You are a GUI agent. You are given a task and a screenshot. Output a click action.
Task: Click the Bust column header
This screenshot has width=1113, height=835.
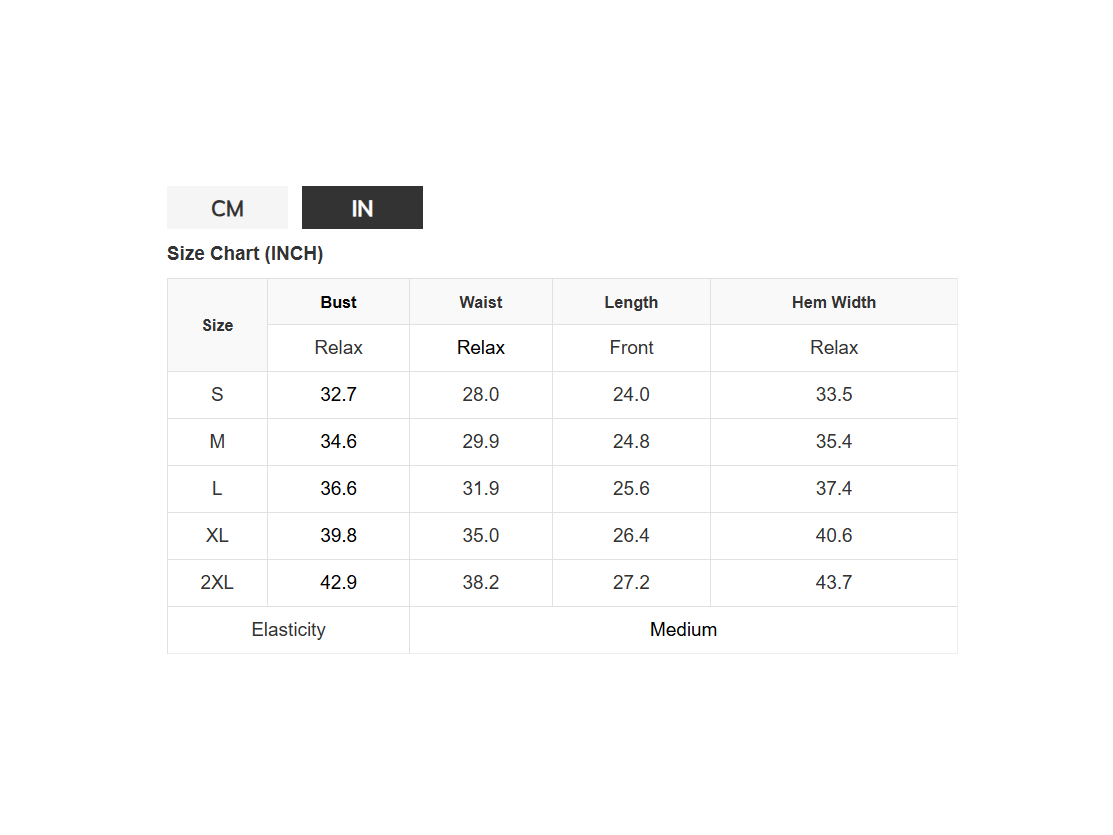[338, 302]
